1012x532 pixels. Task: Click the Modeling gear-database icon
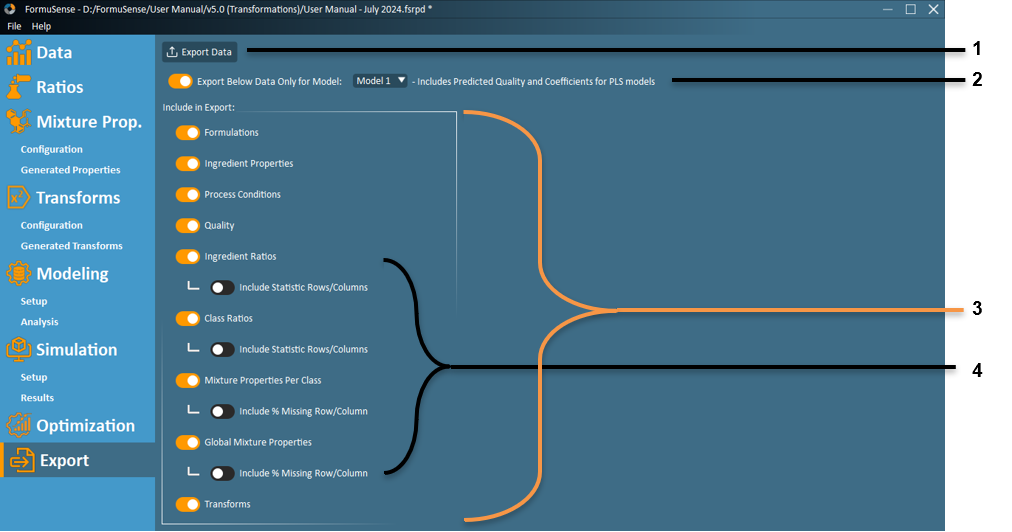(x=18, y=274)
